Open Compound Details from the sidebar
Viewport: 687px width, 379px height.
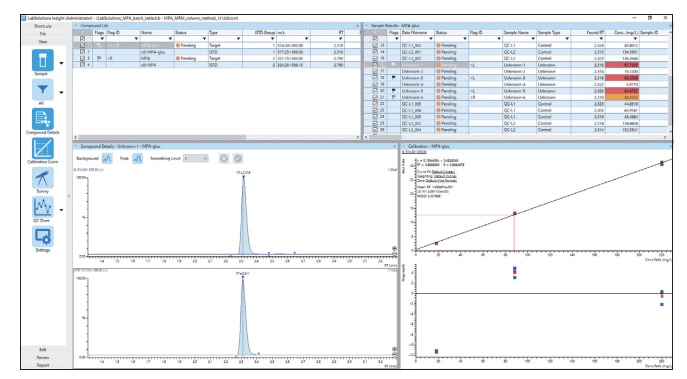click(42, 119)
